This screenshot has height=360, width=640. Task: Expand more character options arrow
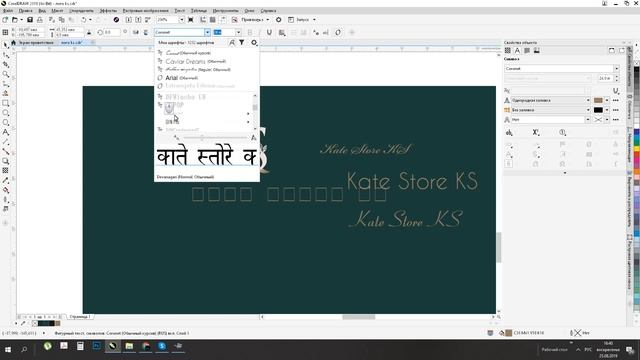[x=565, y=173]
